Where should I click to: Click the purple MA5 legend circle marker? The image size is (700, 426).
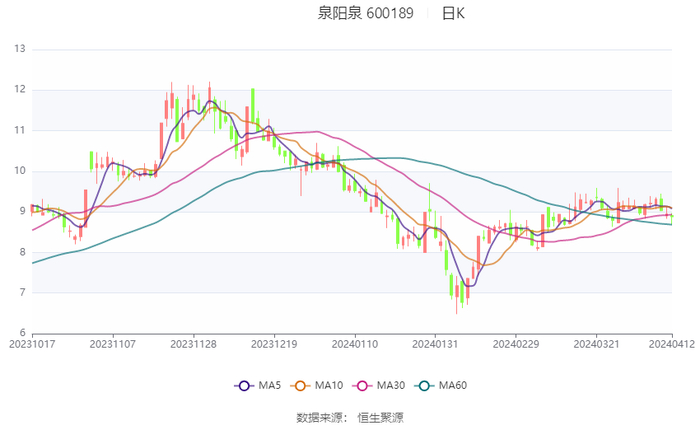click(x=243, y=386)
